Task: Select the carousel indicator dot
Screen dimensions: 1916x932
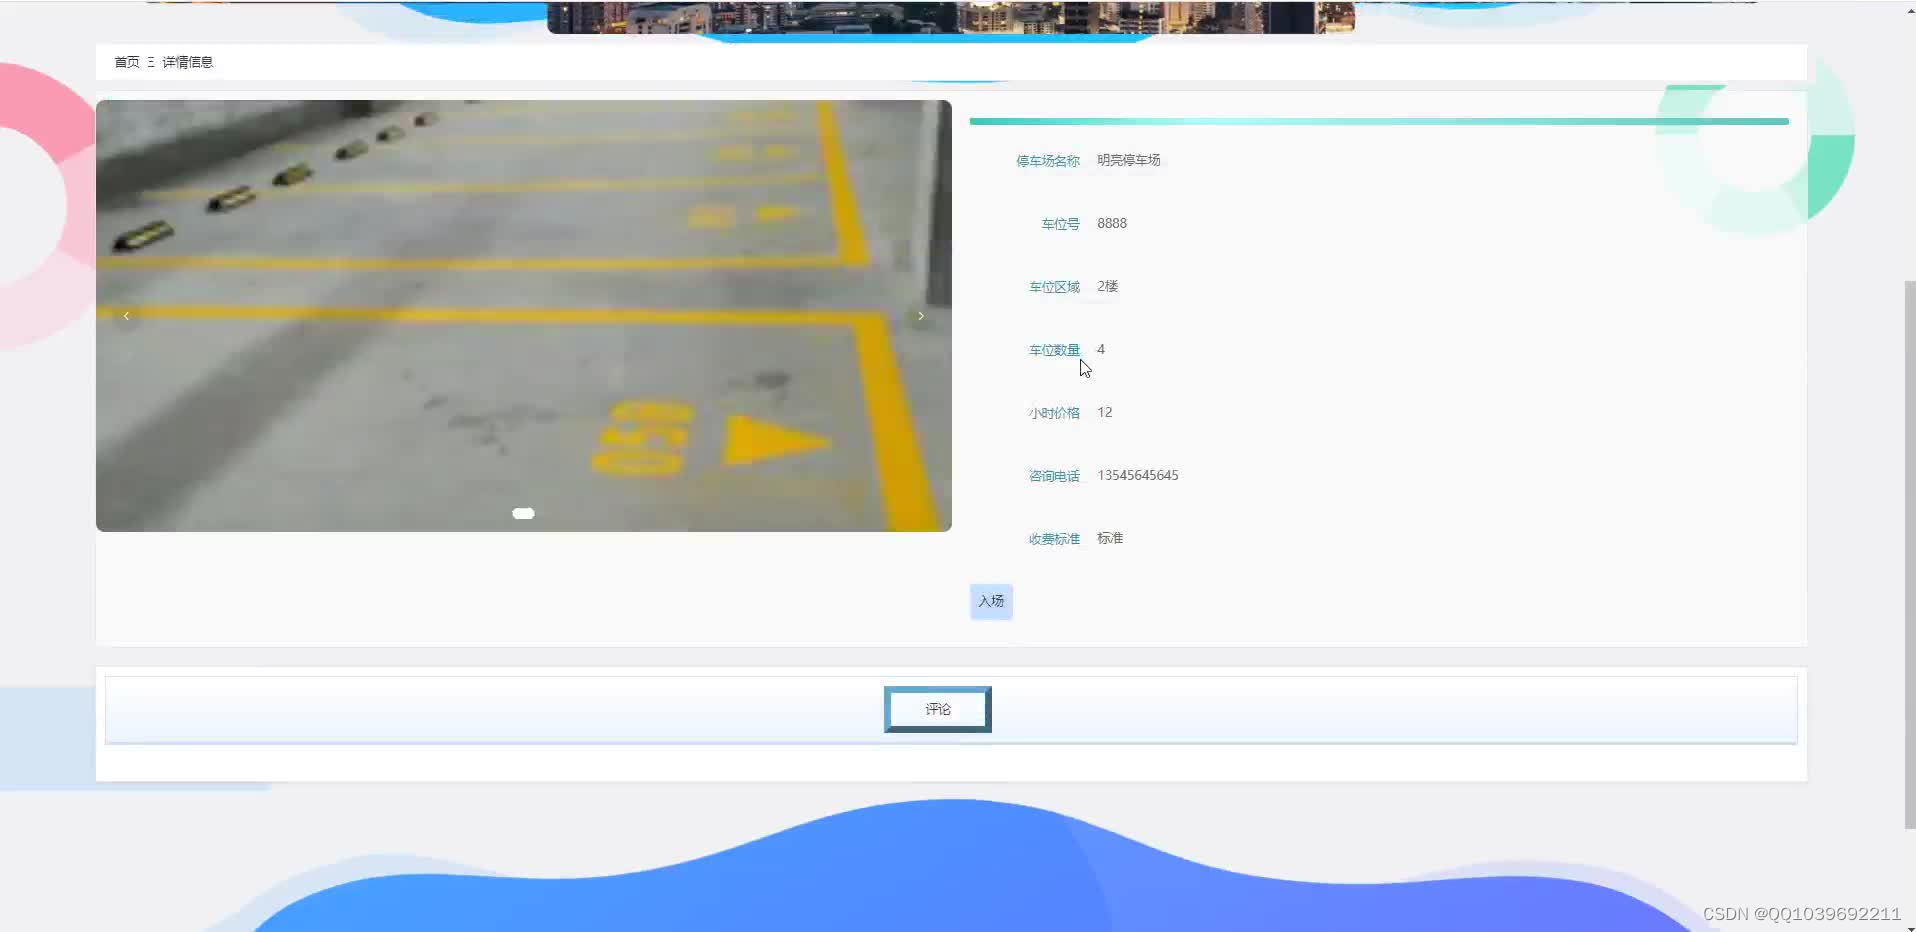Action: click(523, 513)
